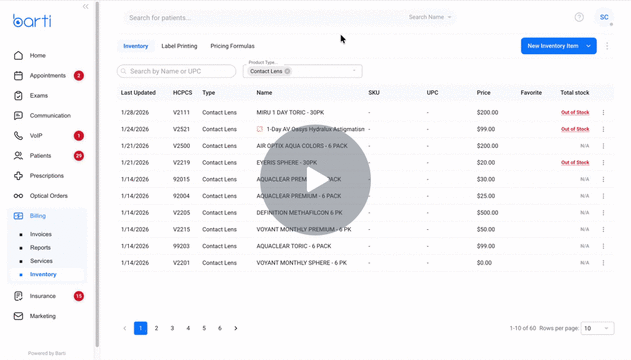Screen dimensions: 631x360
Task: Open row menu for EYERIS SPHERE - 30PK
Action: (603, 163)
